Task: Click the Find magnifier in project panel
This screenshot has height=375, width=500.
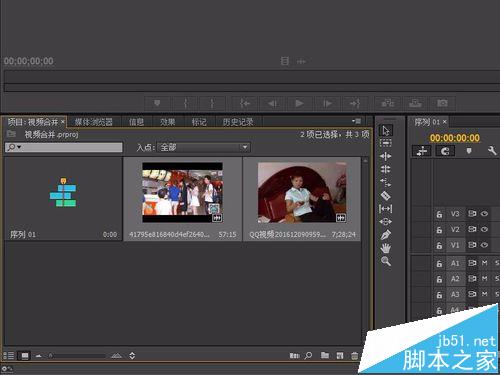Action: click(308, 356)
